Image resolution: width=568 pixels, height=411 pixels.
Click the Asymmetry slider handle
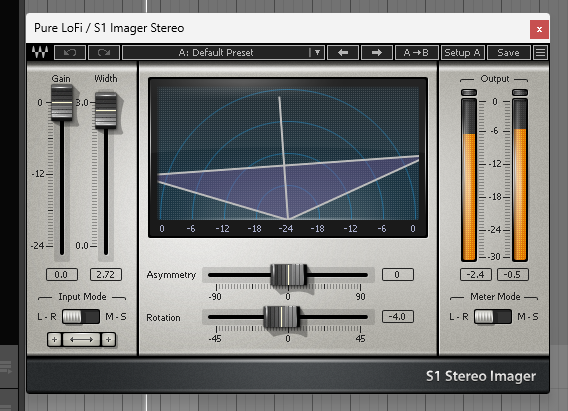[288, 275]
